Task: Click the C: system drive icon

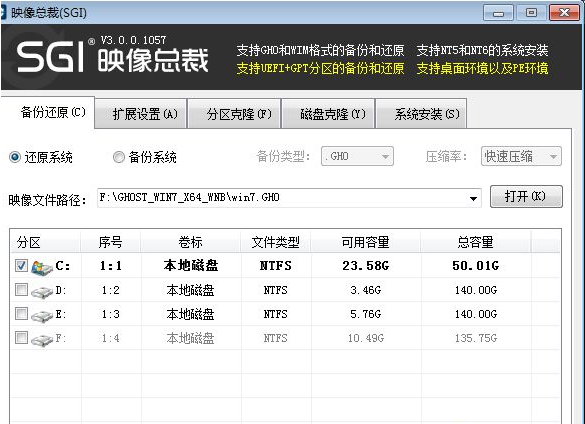Action: pyautogui.click(x=42, y=267)
